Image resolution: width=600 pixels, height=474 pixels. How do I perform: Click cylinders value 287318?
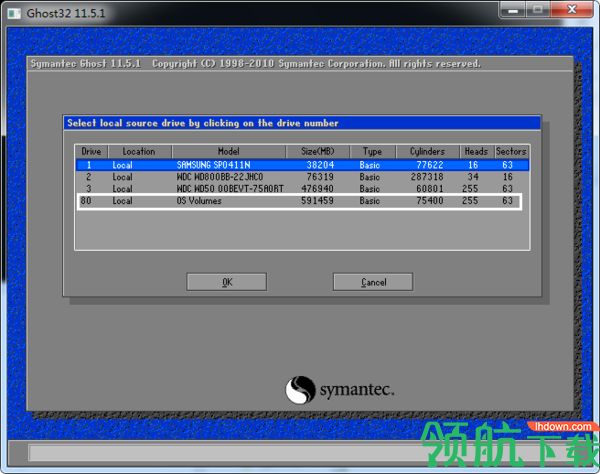click(x=427, y=177)
